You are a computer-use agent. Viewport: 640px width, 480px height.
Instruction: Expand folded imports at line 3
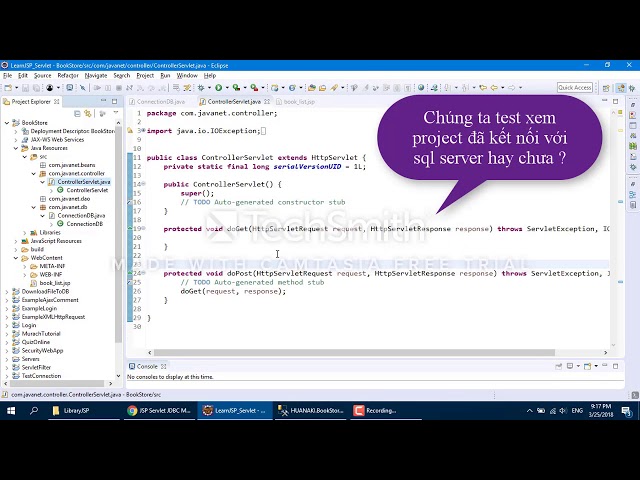[x=143, y=131]
